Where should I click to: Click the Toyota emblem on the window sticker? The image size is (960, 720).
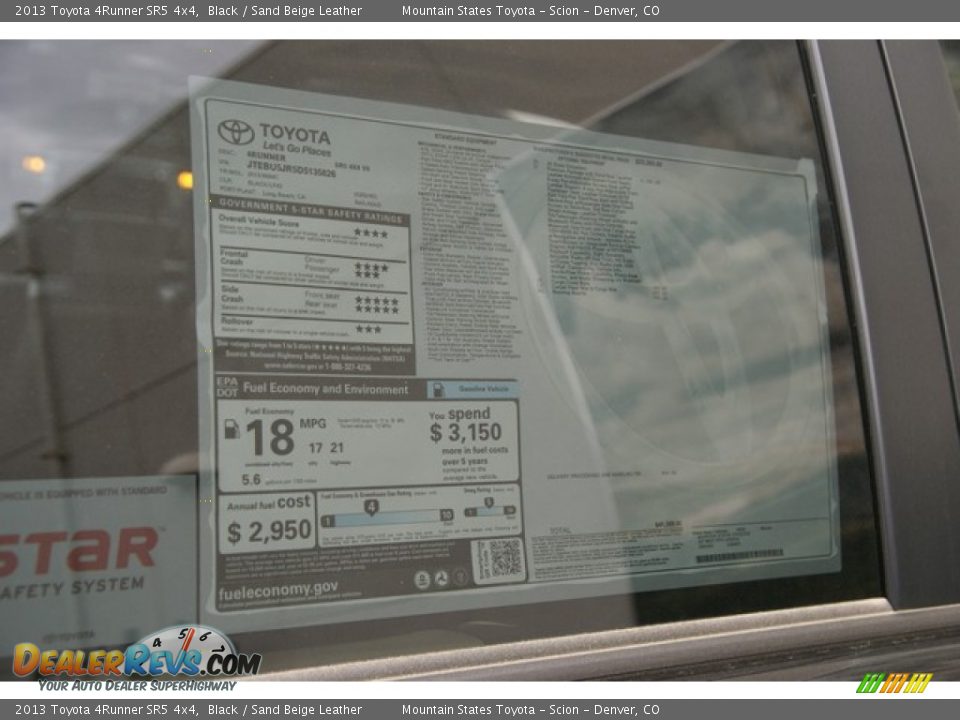pyautogui.click(x=236, y=132)
